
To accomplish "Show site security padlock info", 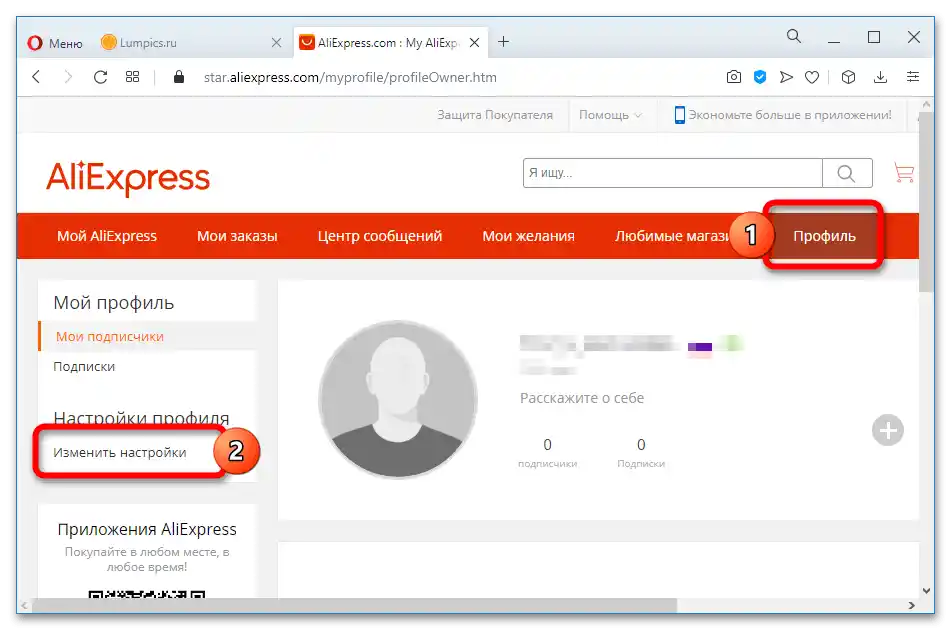I will (x=178, y=77).
